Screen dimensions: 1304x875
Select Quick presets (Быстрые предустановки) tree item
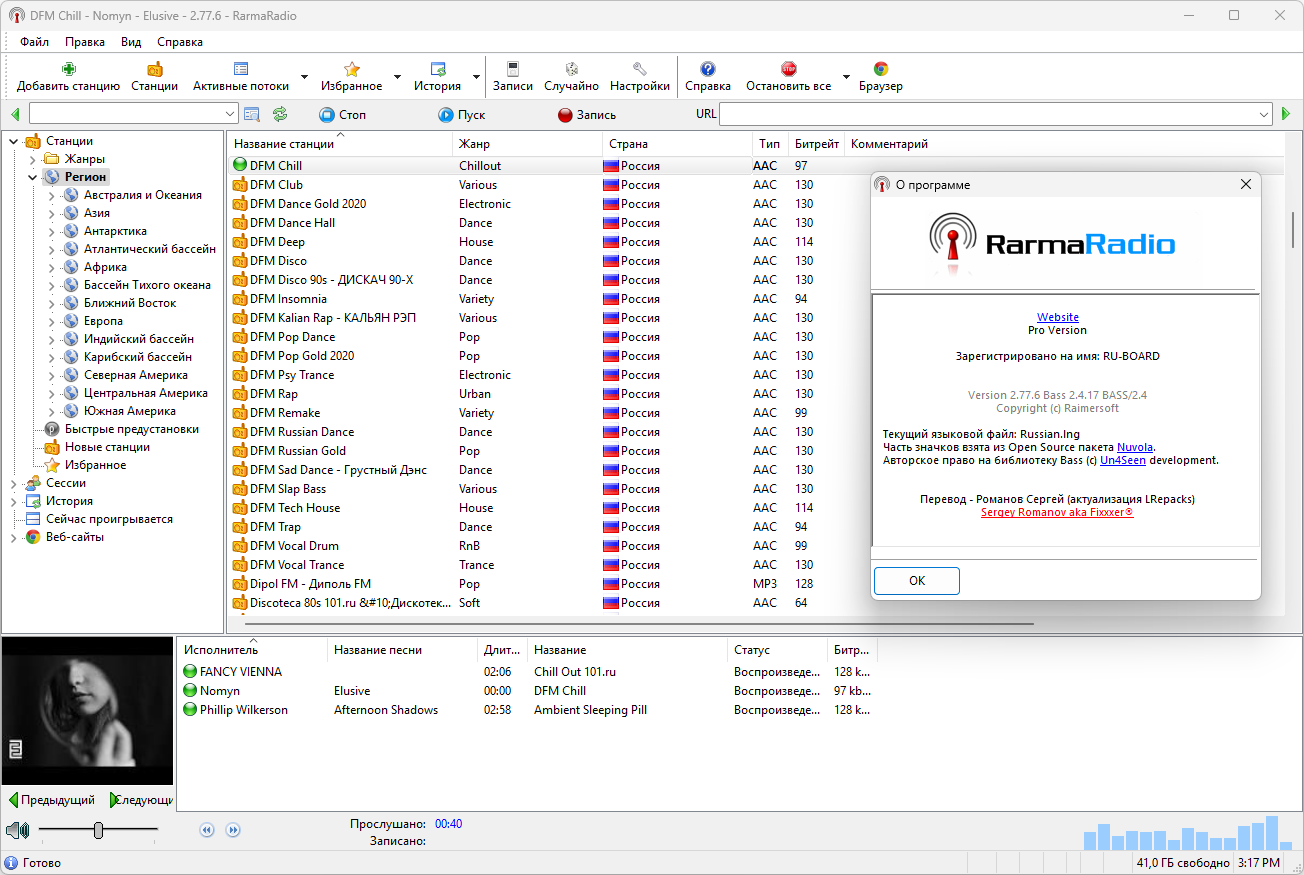(131, 429)
